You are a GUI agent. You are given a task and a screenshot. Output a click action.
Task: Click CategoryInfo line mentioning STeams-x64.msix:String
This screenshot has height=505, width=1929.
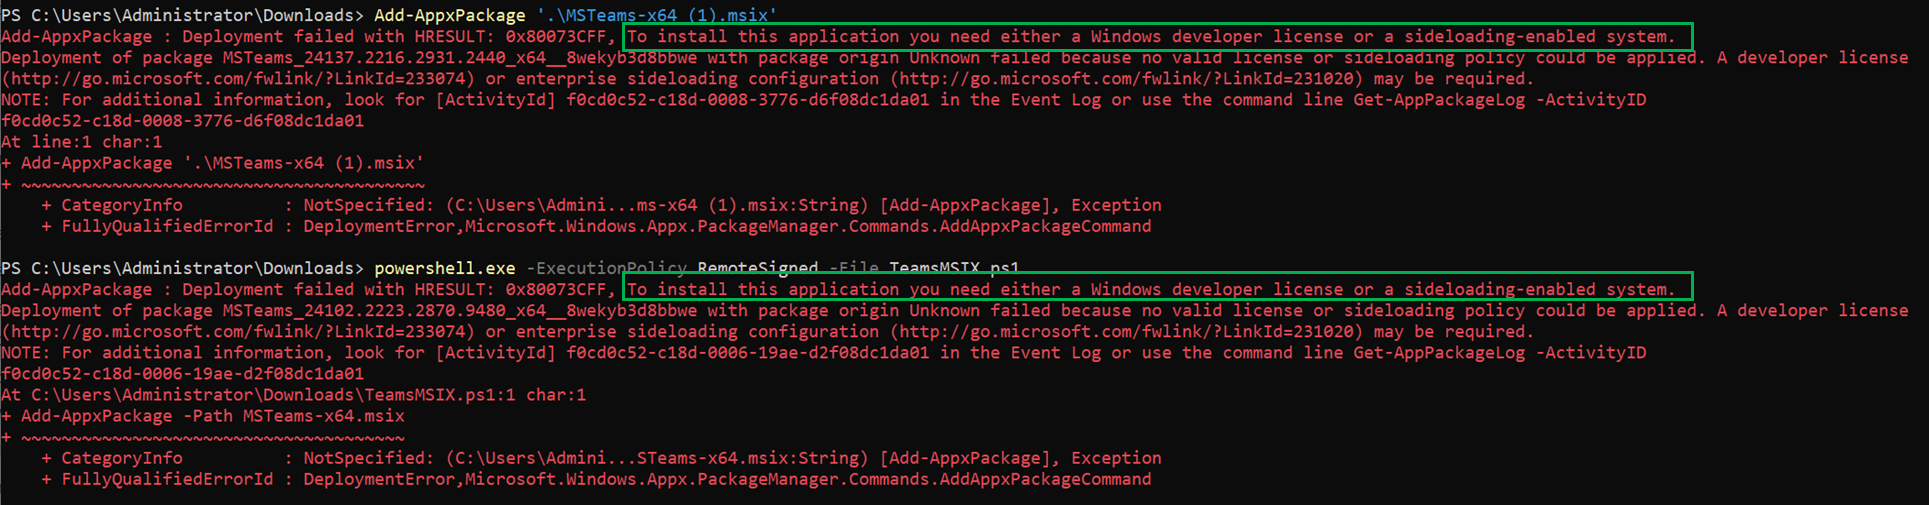click(600, 458)
